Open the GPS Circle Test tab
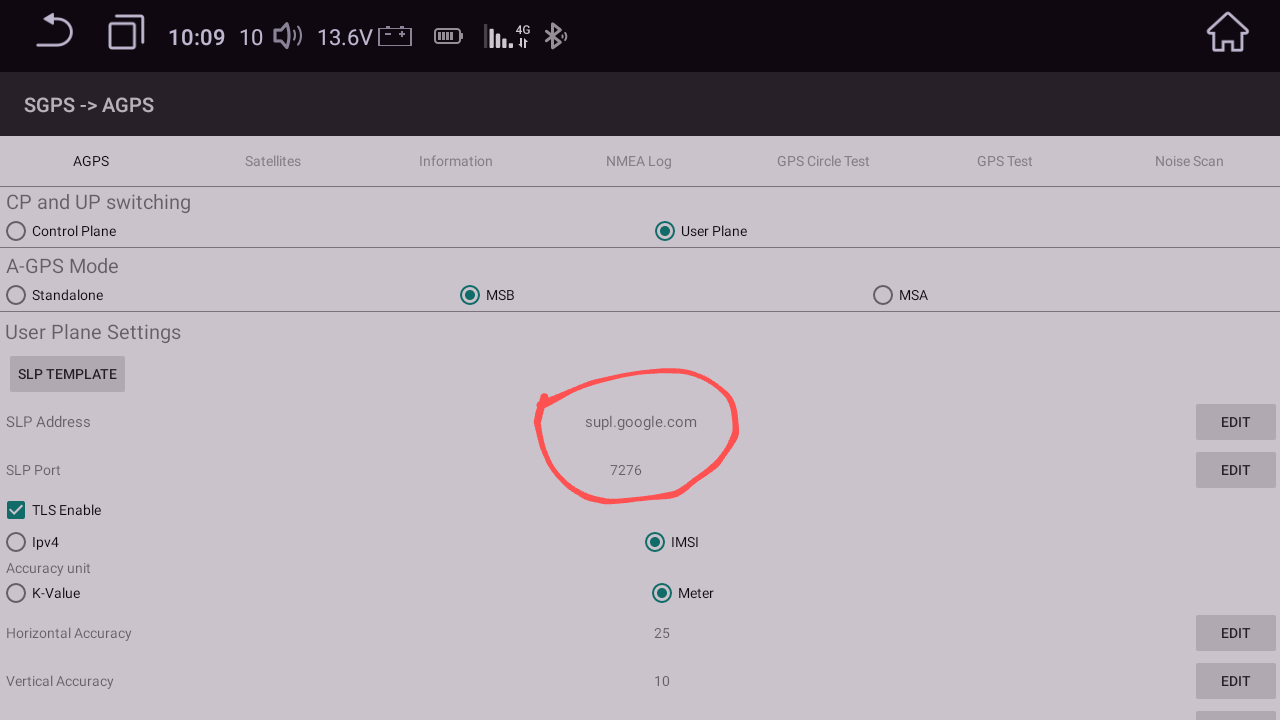This screenshot has height=720, width=1280. pos(823,161)
